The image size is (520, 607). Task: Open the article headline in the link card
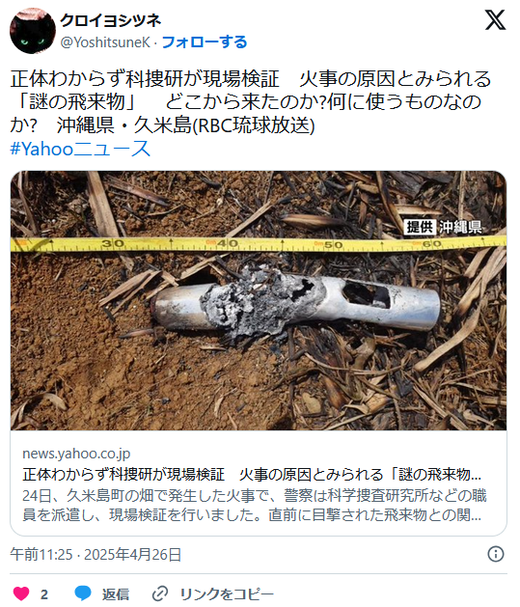(252, 474)
